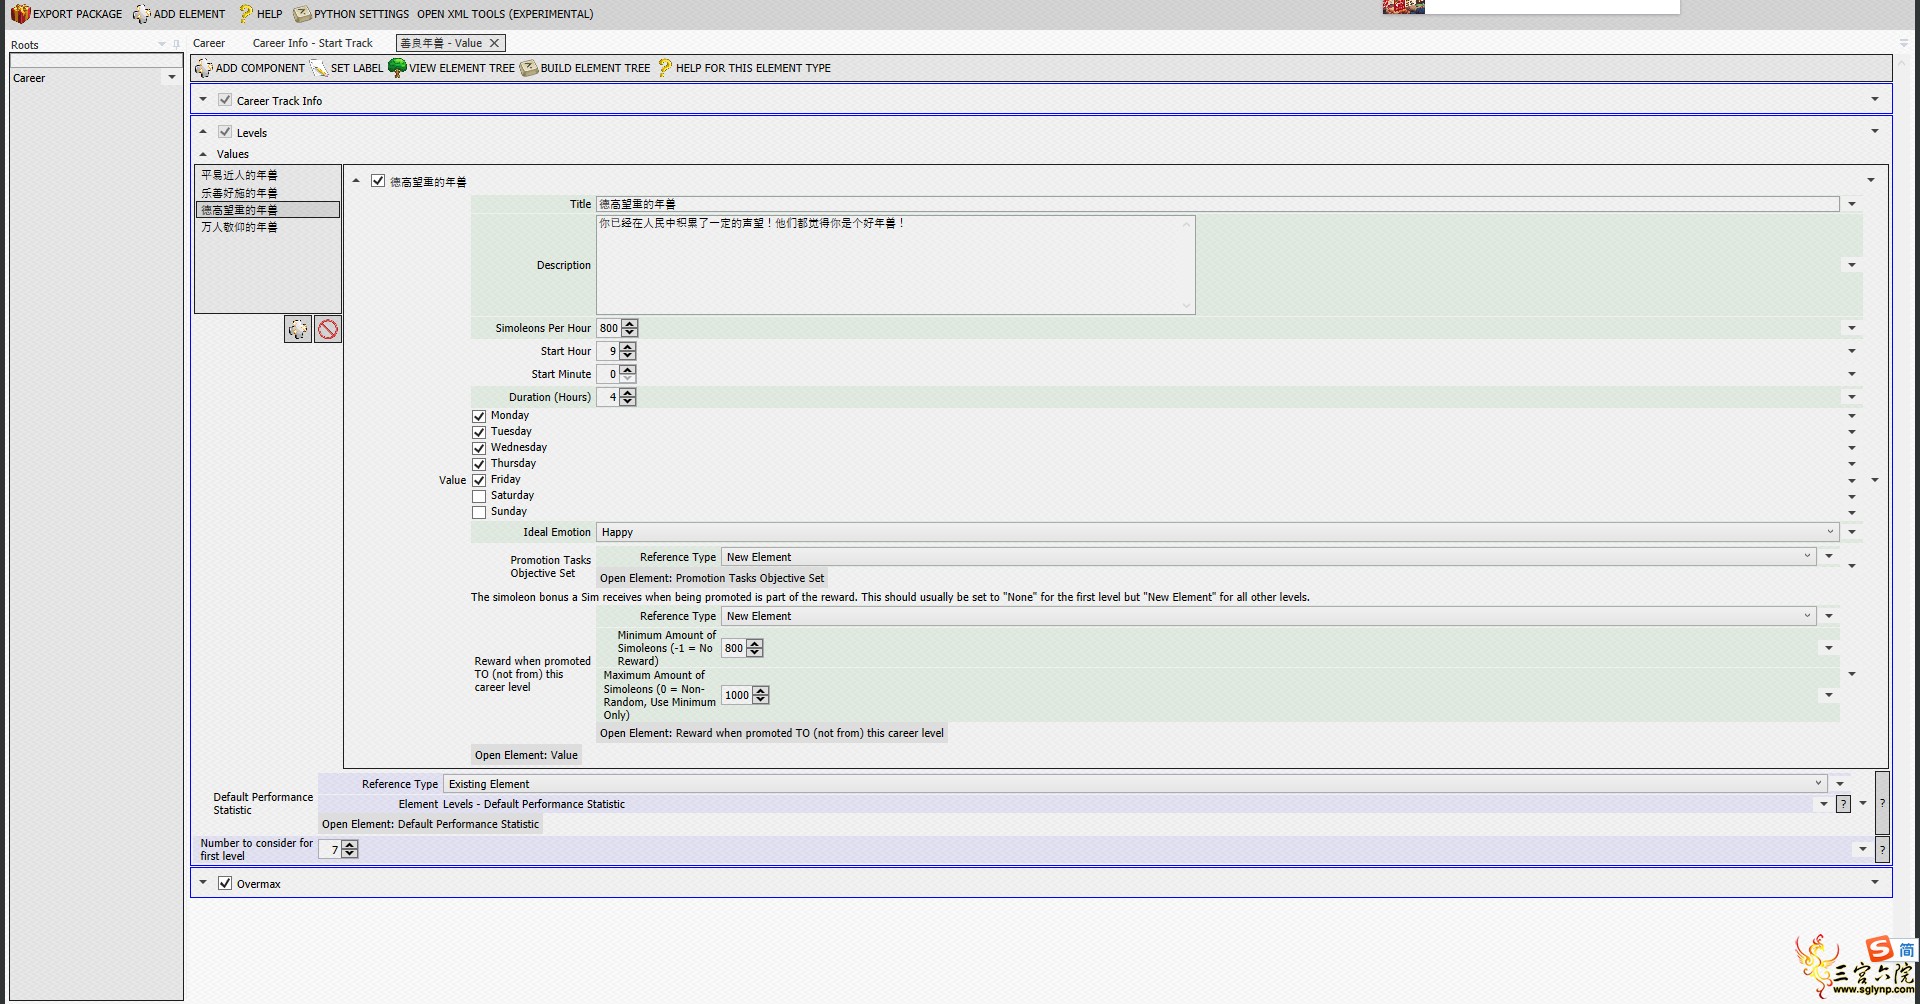Decrease the Start Minute spinner
The width and height of the screenshot is (1920, 1004).
627,378
